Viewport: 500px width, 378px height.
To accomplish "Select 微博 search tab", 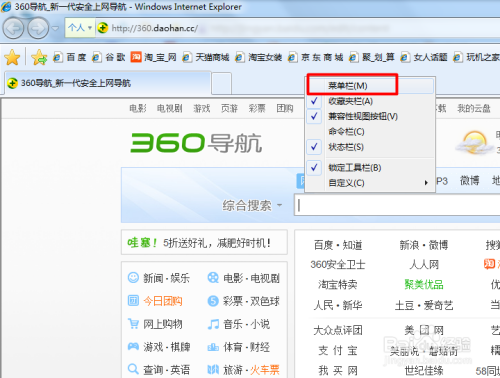I will click(470, 181).
